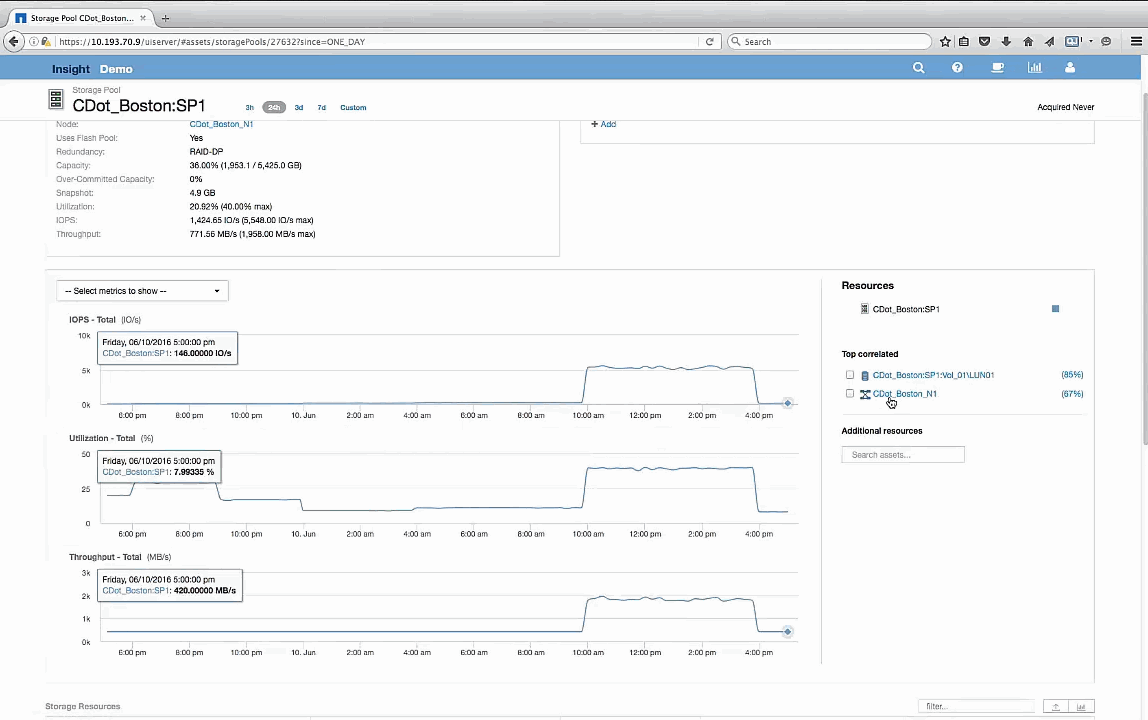Click the Search assets input field
This screenshot has height=720, width=1148.
coord(903,455)
